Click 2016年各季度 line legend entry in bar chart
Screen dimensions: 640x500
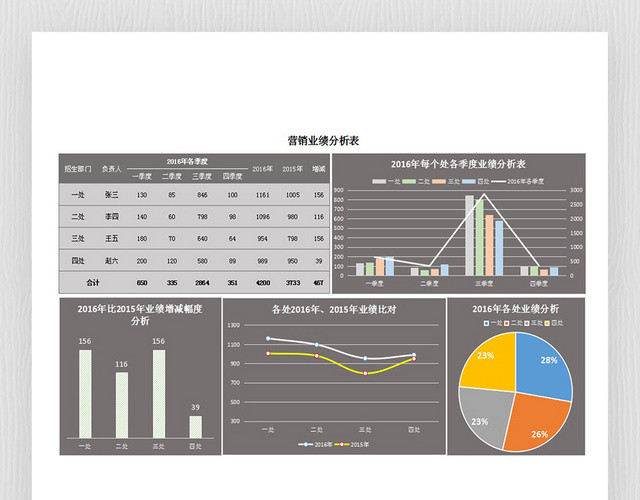(518, 181)
